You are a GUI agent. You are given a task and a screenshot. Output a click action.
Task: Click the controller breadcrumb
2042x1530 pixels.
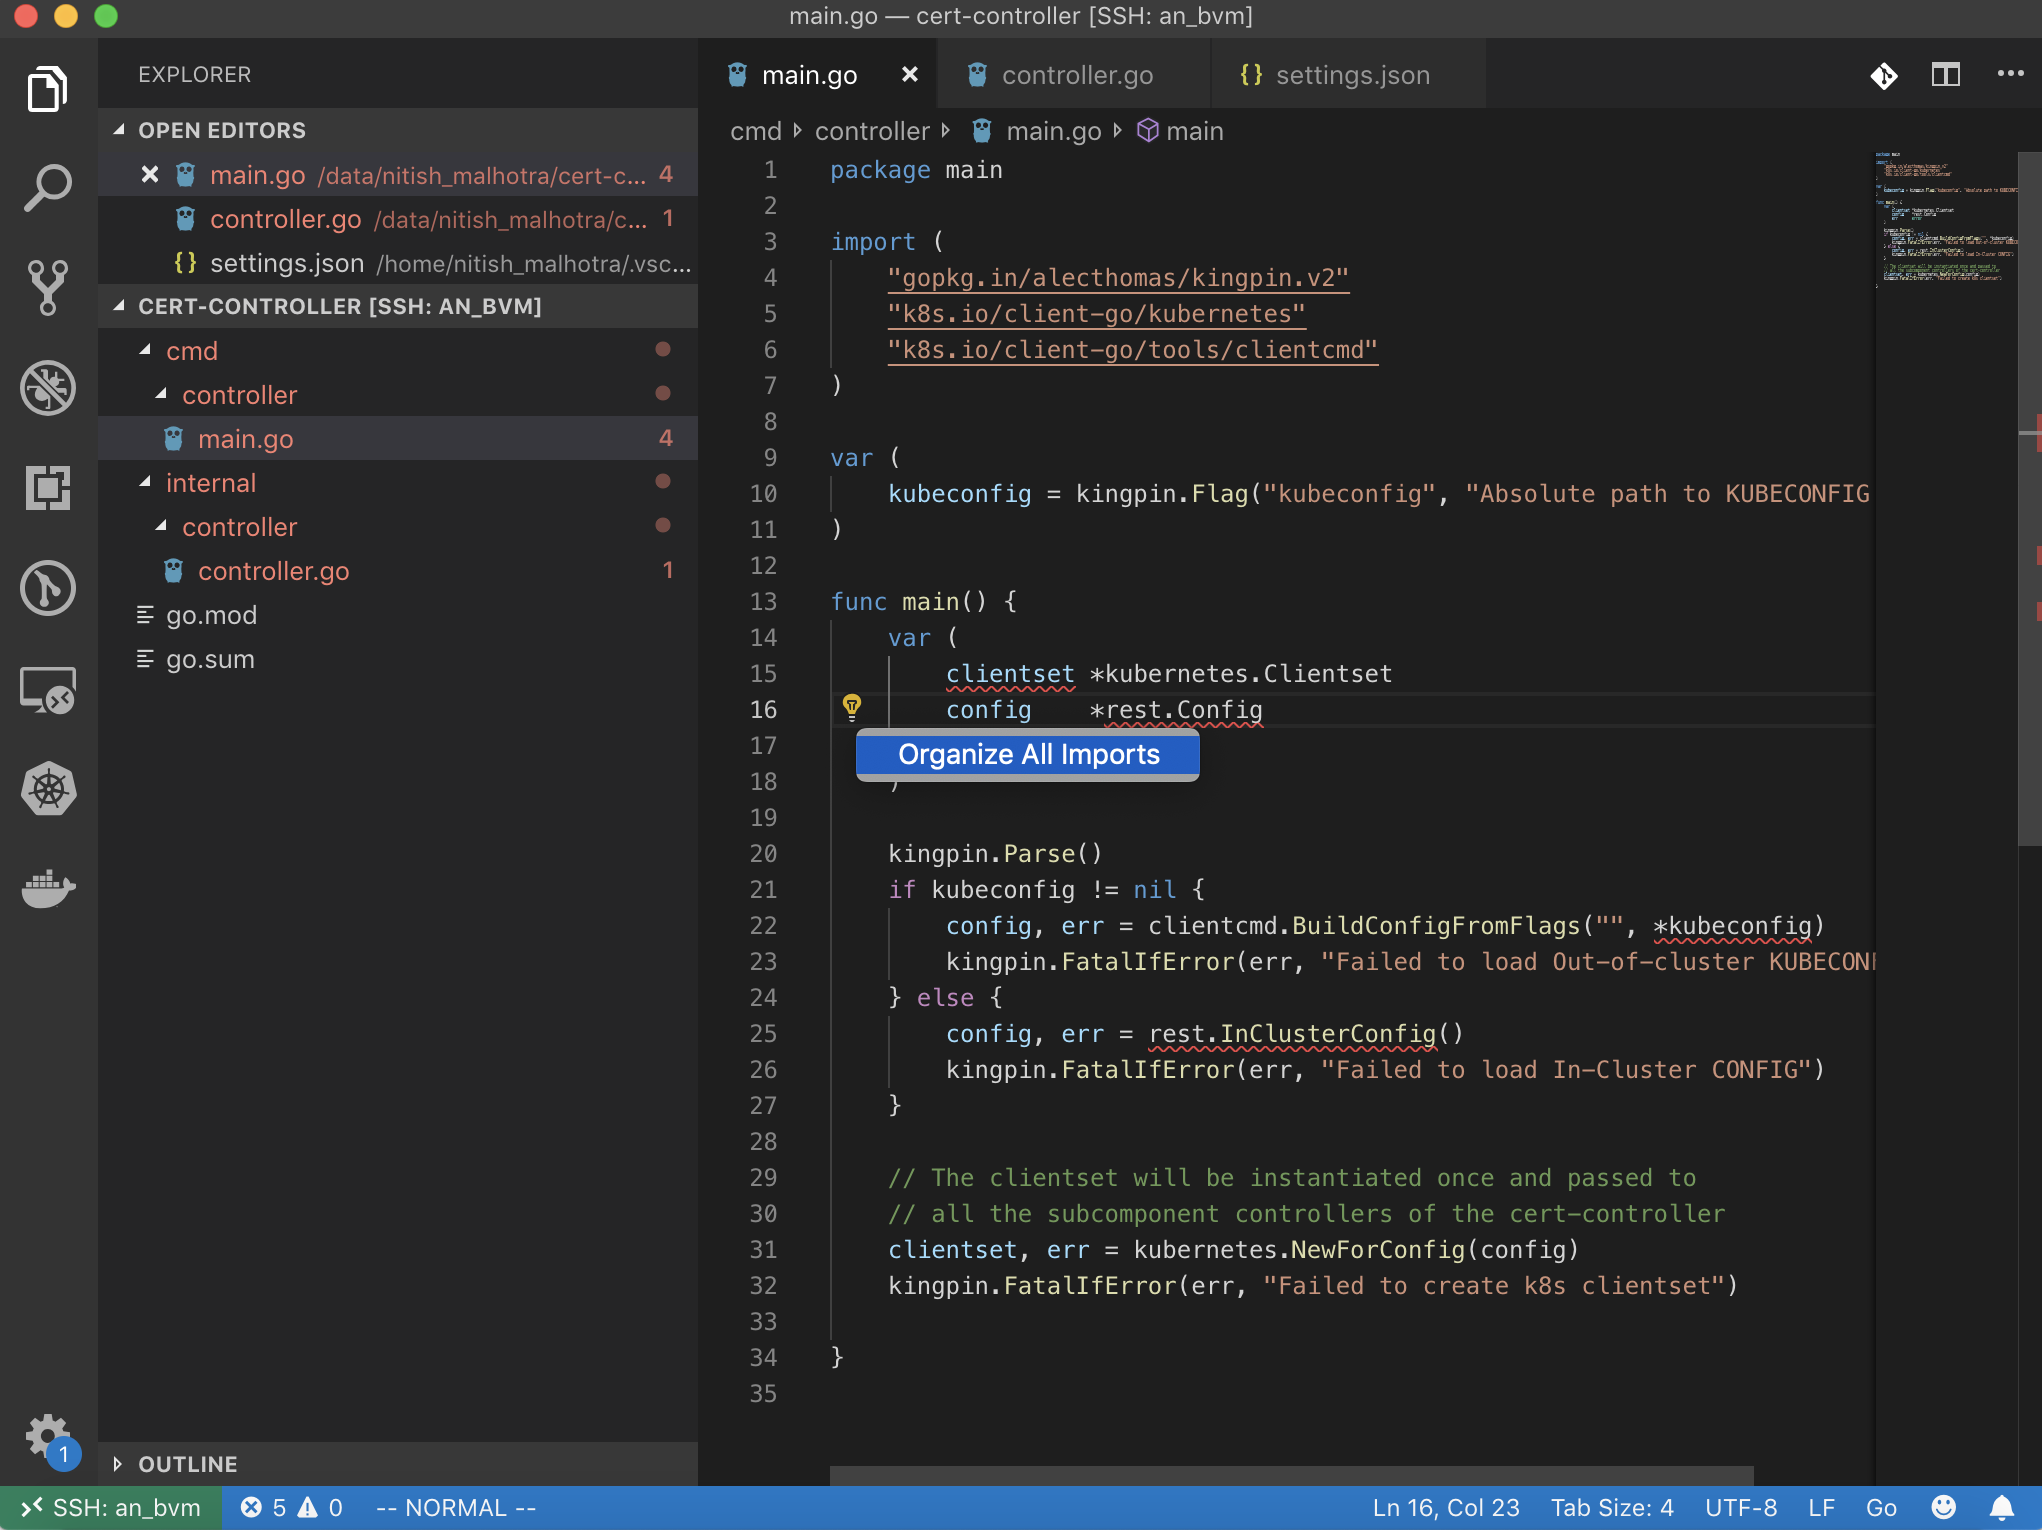pyautogui.click(x=872, y=131)
